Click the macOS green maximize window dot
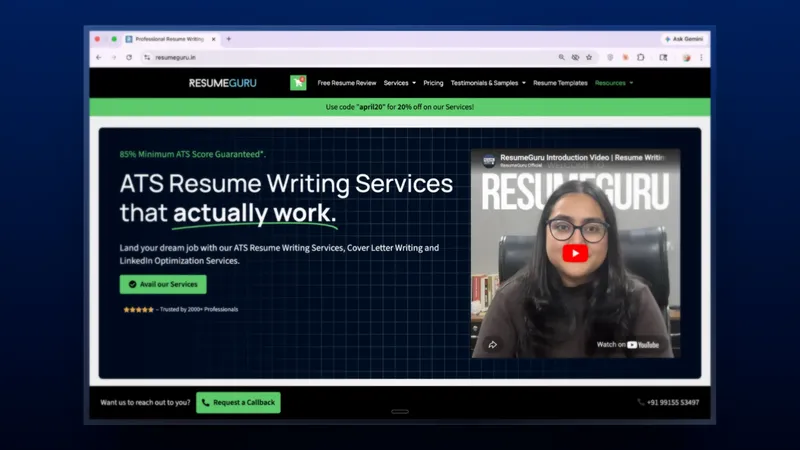800x450 pixels. click(114, 39)
